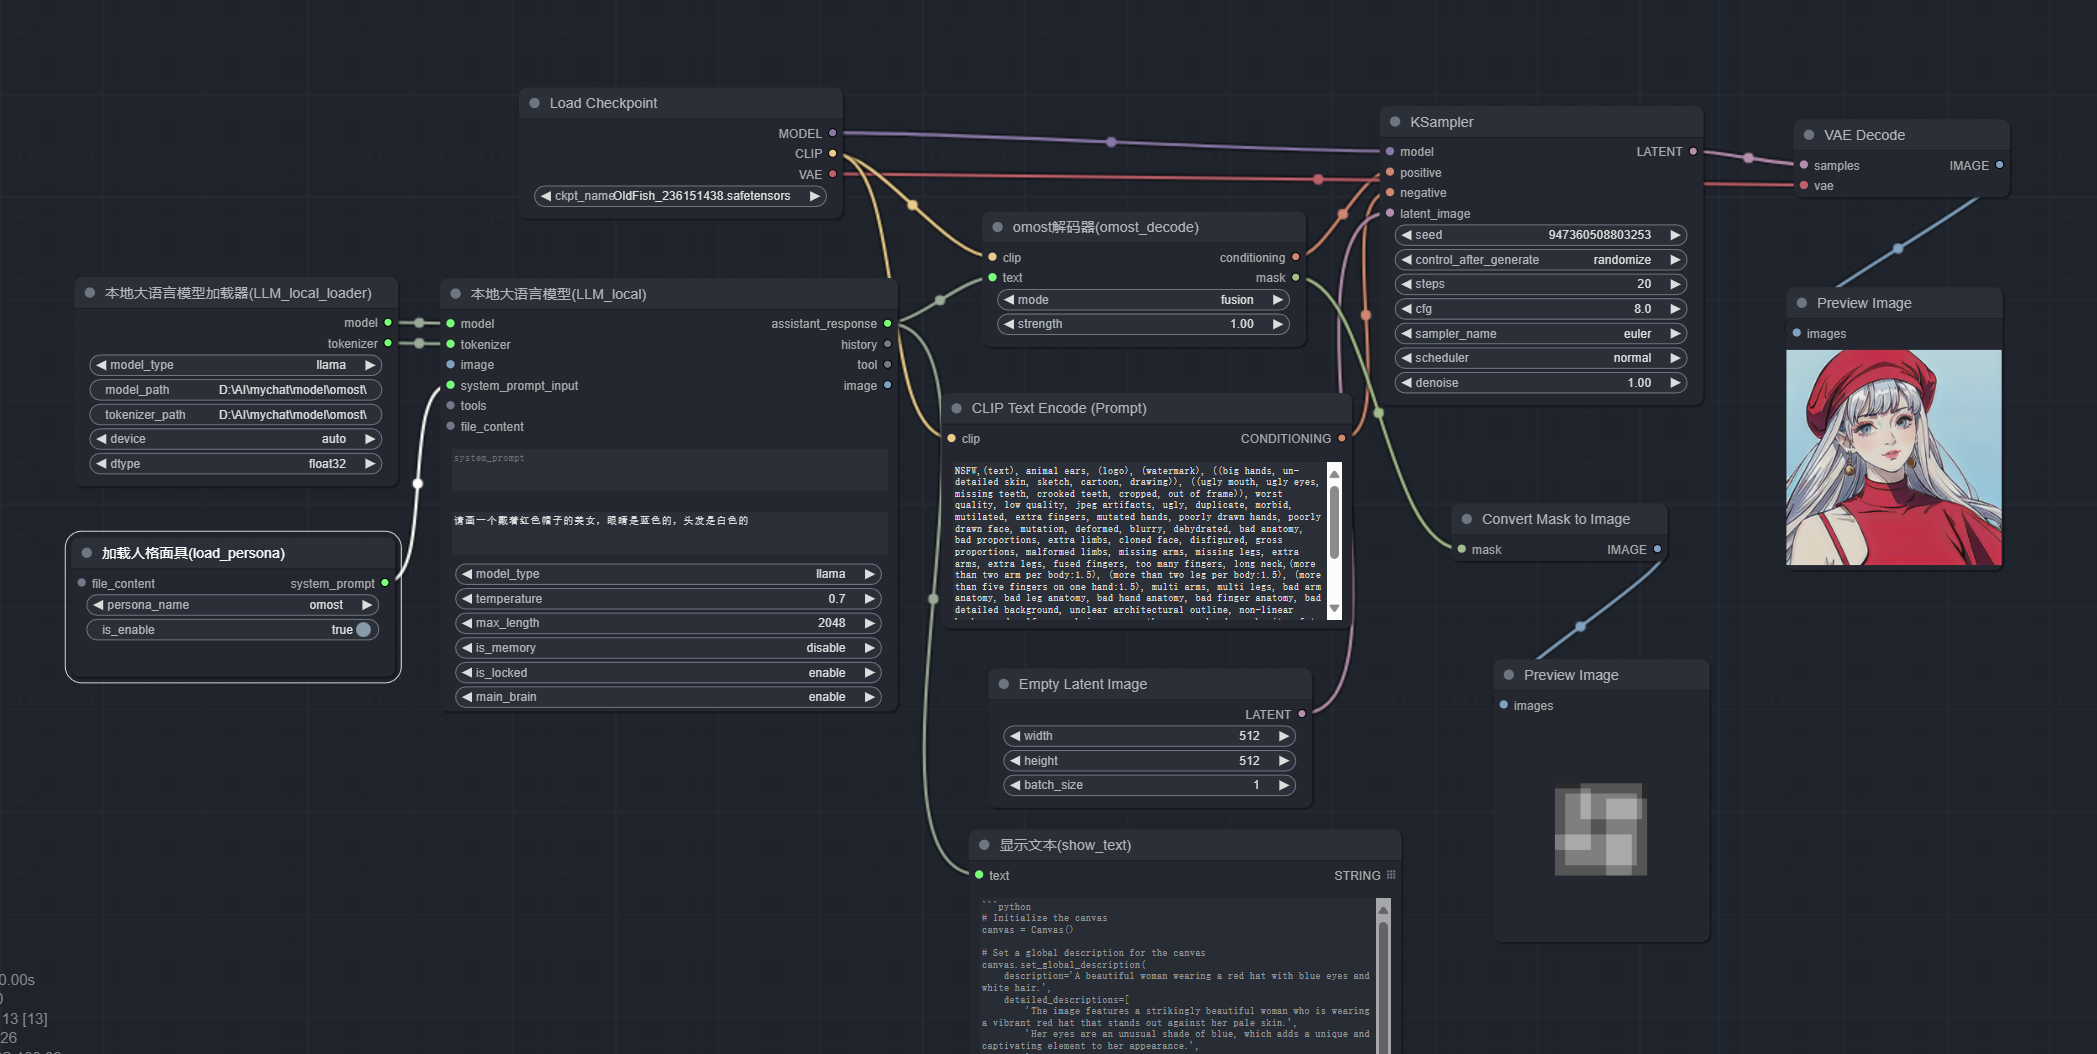Open the ckpt_name checkpoint selector
Screen dimensions: 2097x1054
[680, 196]
